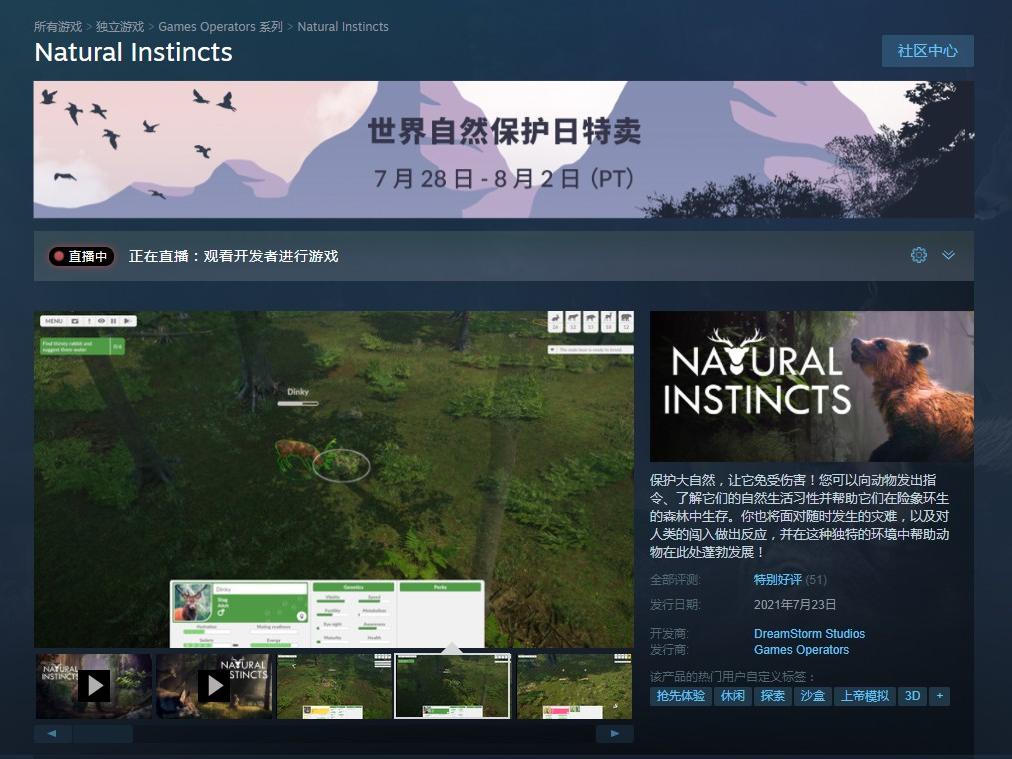Add a tag with the plus button
The width and height of the screenshot is (1012, 759).
point(940,696)
